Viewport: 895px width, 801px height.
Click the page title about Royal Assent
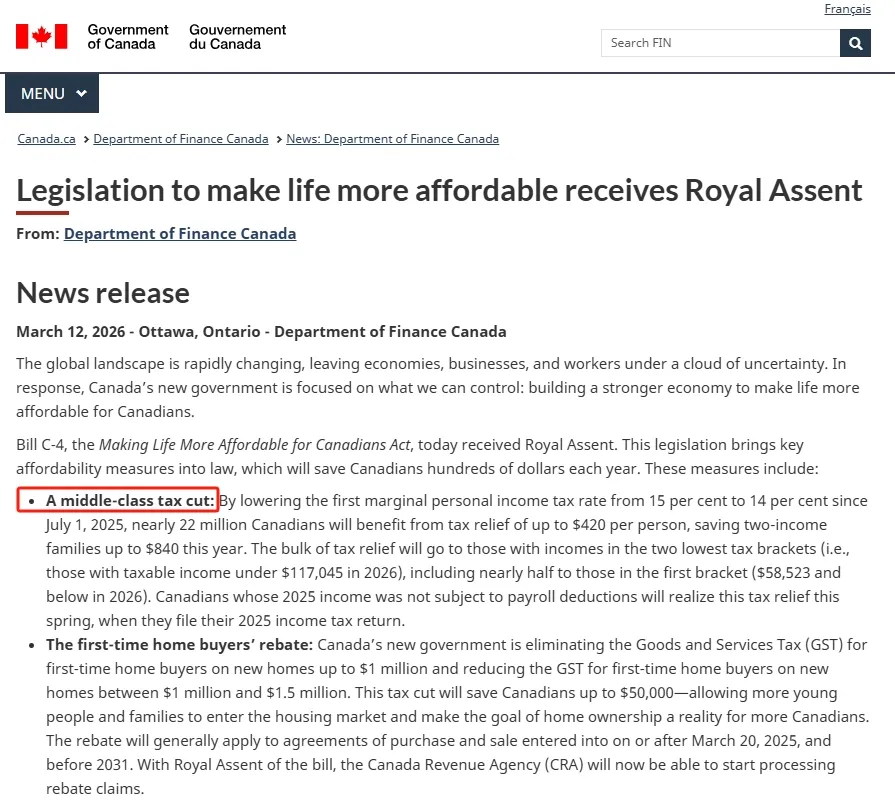[439, 190]
